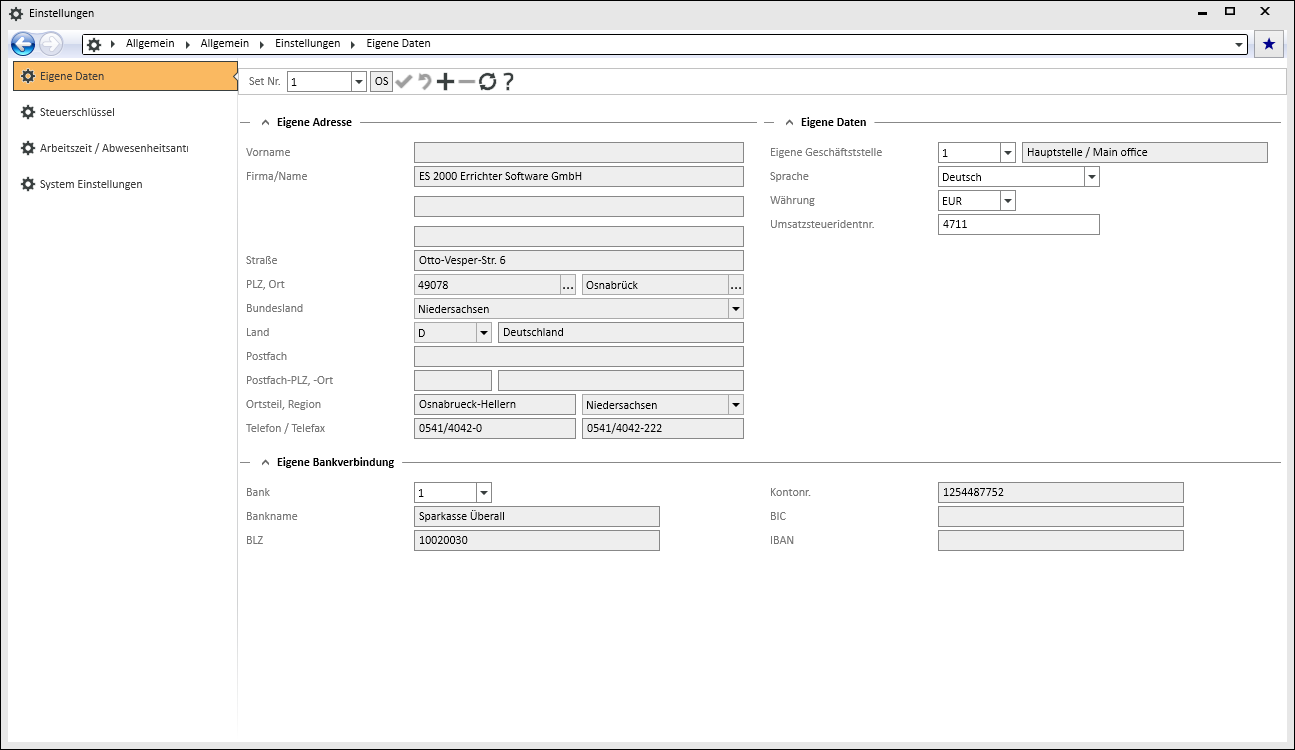The height and width of the screenshot is (750, 1295).
Task: Click the Hauptstelle / Main office field
Action: pos(1145,153)
